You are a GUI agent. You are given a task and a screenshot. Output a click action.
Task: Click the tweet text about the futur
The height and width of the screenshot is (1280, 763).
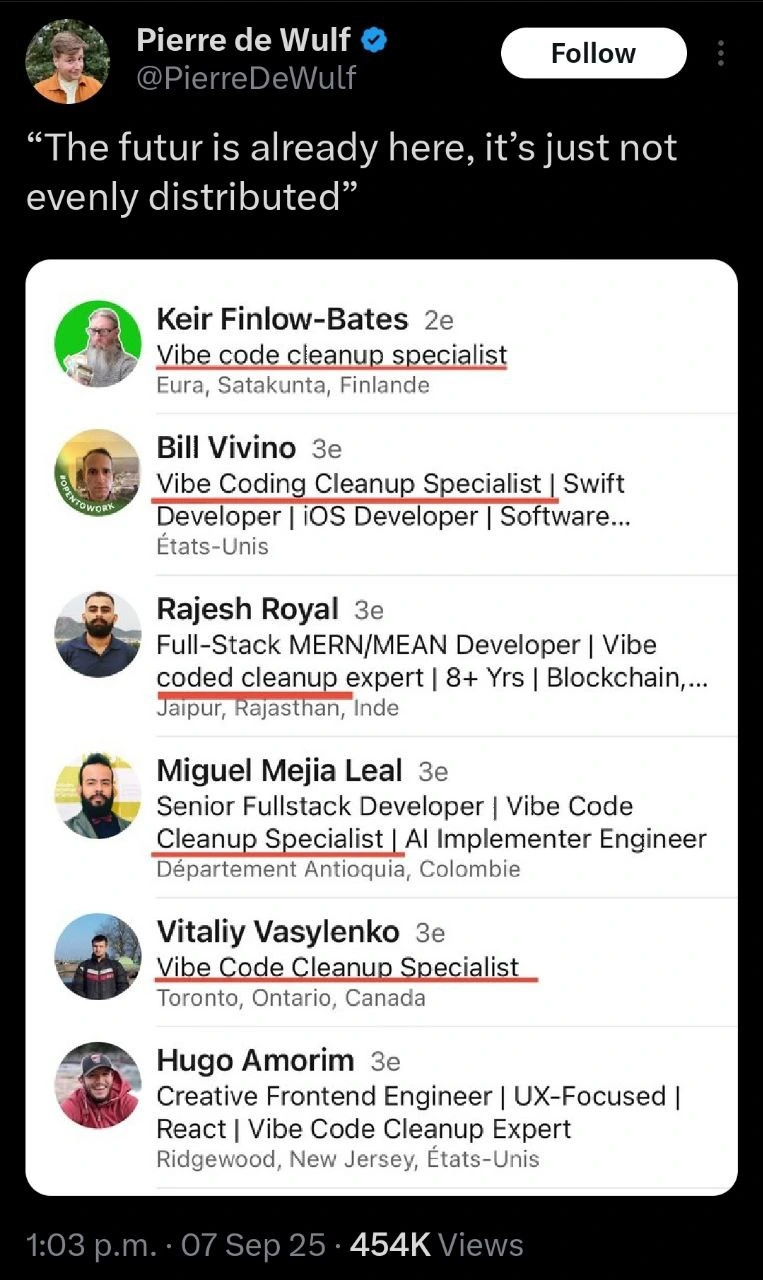pyautogui.click(x=351, y=172)
